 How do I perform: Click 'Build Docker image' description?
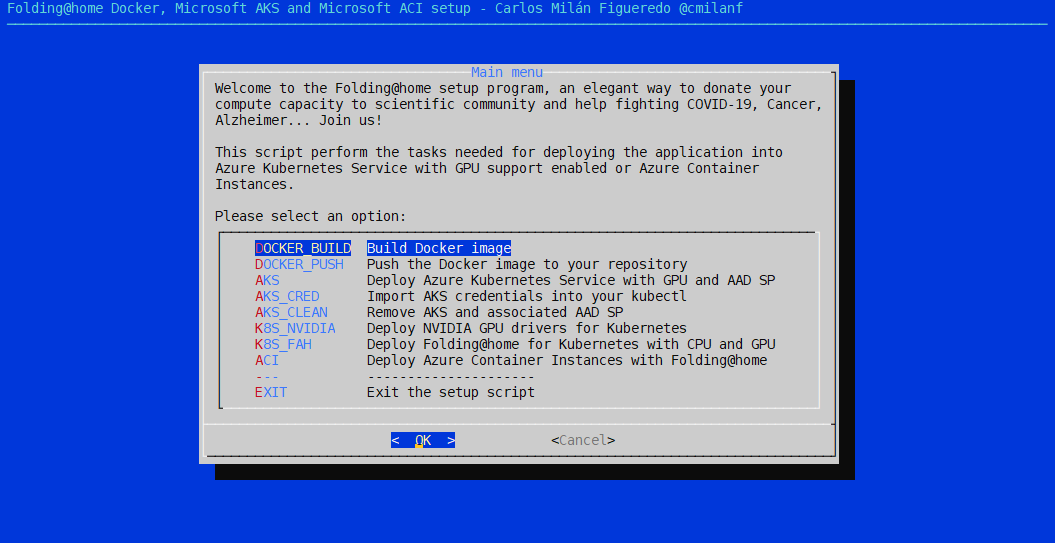(x=439, y=248)
